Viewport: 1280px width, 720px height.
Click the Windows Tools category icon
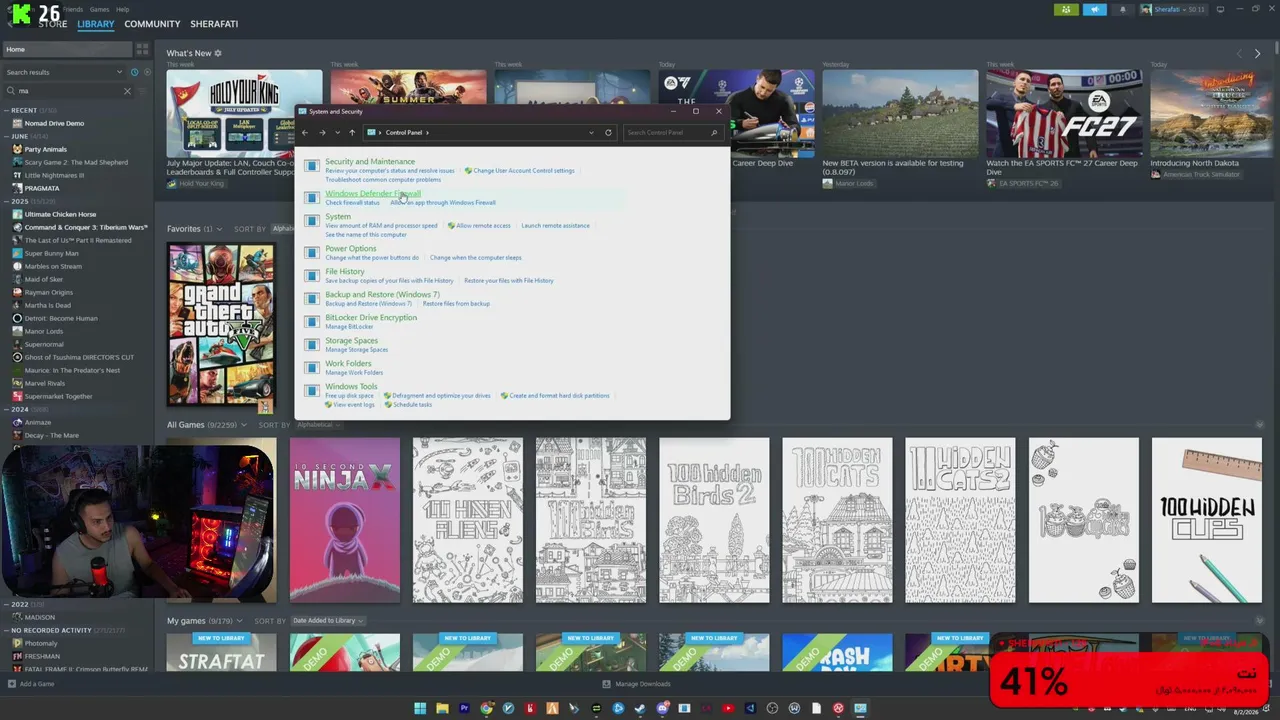click(x=312, y=391)
